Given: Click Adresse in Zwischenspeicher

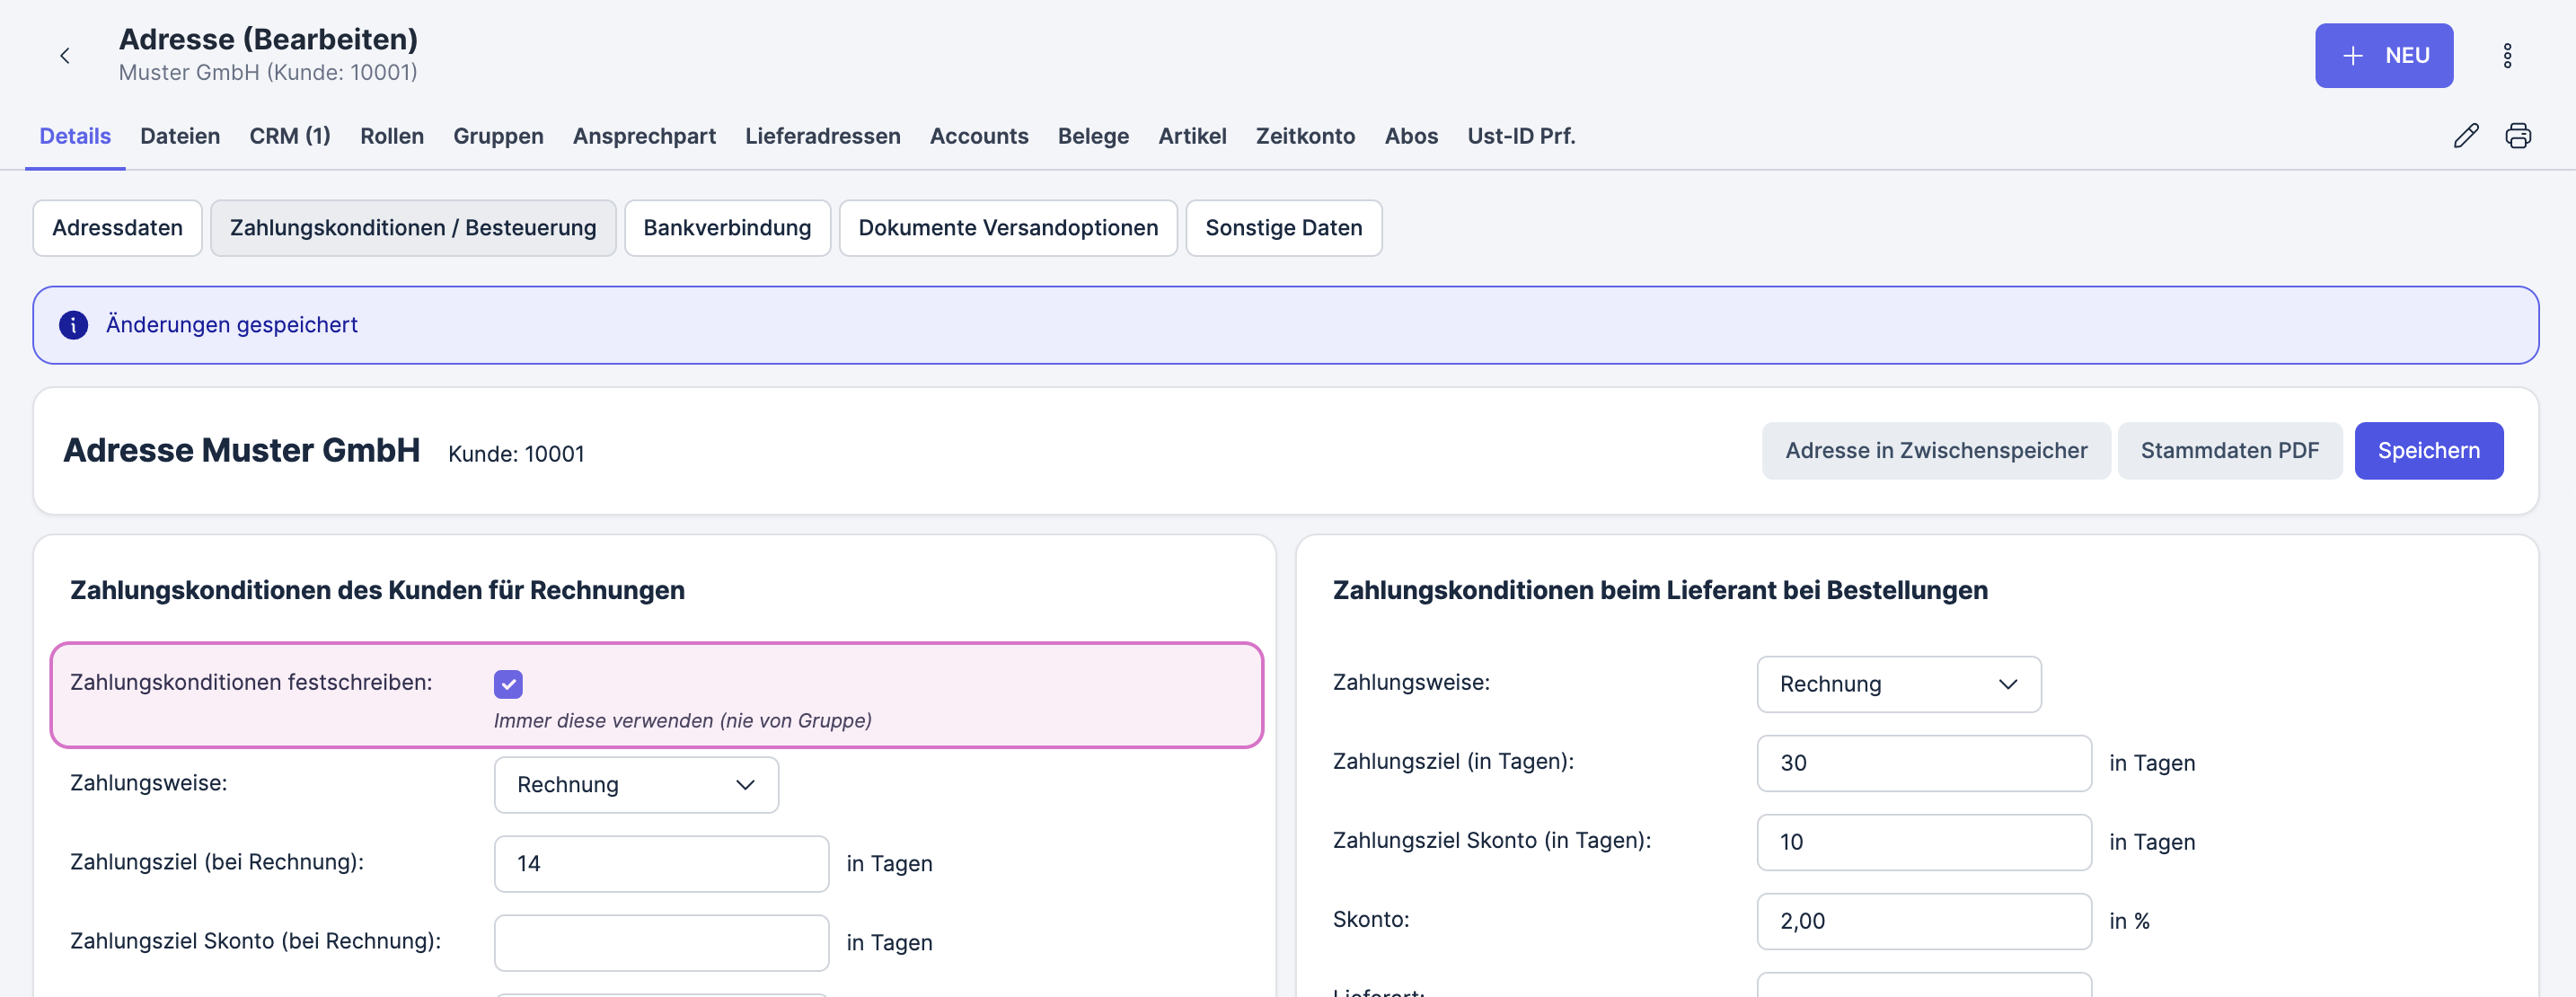Looking at the screenshot, I should click(1936, 450).
